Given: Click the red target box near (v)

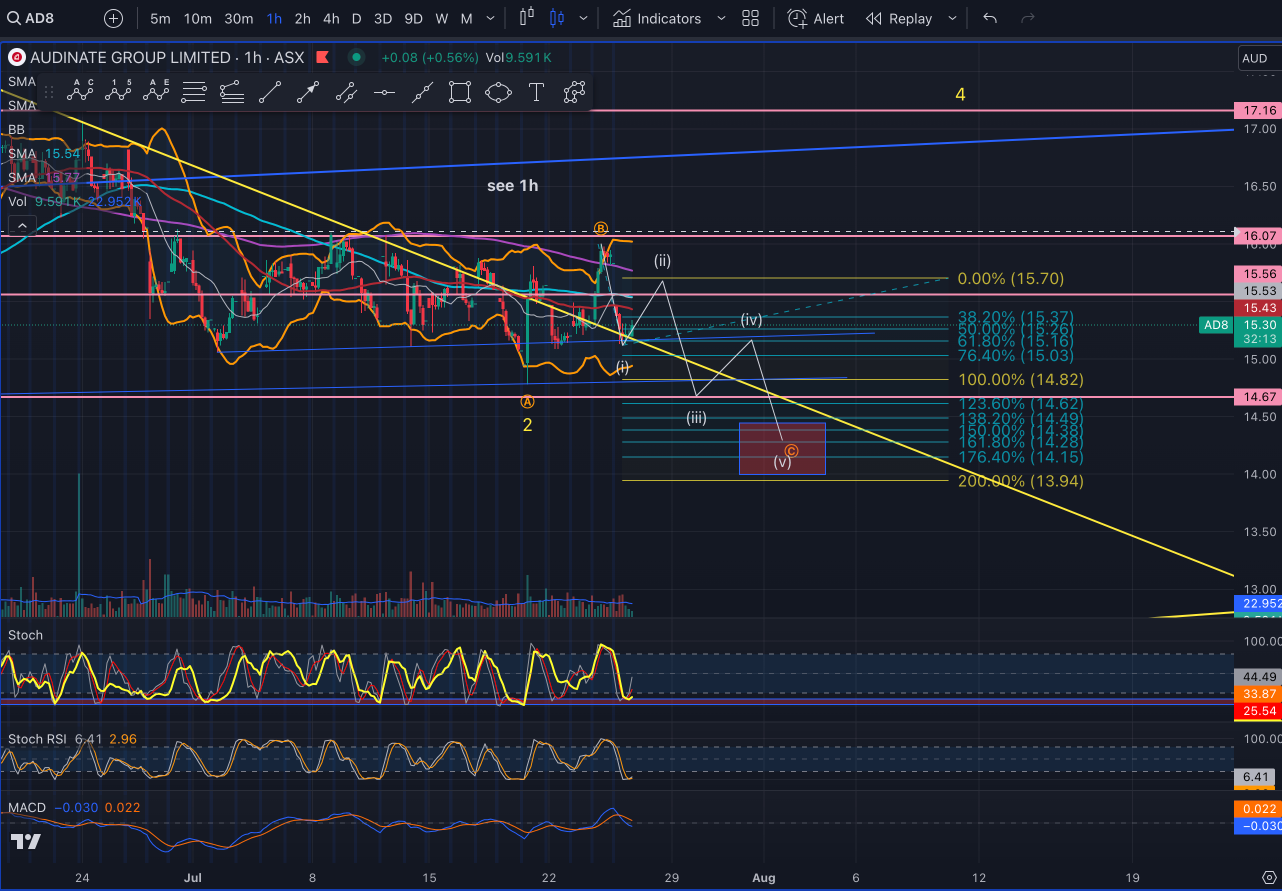Looking at the screenshot, I should click(x=782, y=448).
